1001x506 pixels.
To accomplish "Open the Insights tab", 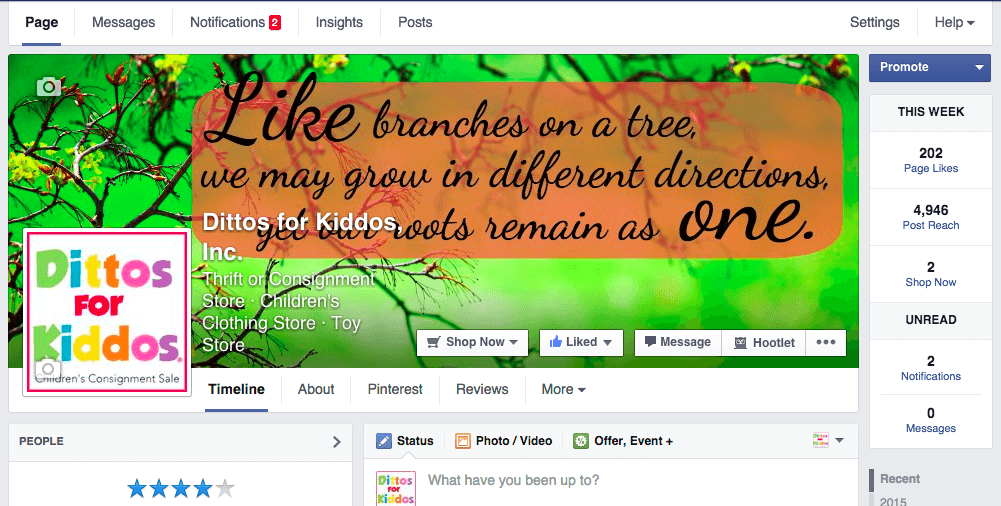I will pos(339,22).
